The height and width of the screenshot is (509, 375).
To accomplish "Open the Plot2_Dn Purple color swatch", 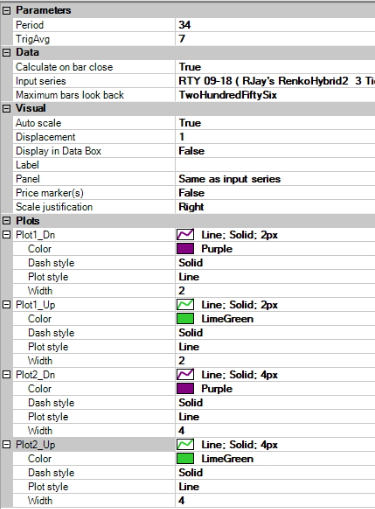I will pyautogui.click(x=185, y=389).
